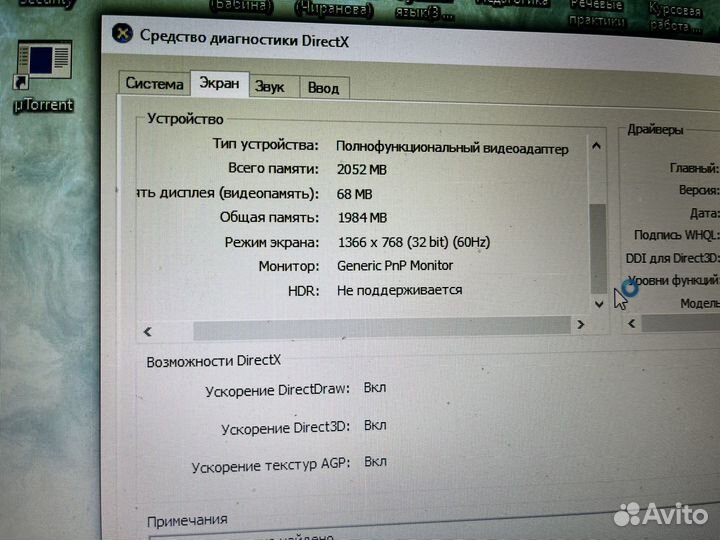The height and width of the screenshot is (540, 720).
Task: Click the Версия label in Драйверы
Action: point(699,190)
